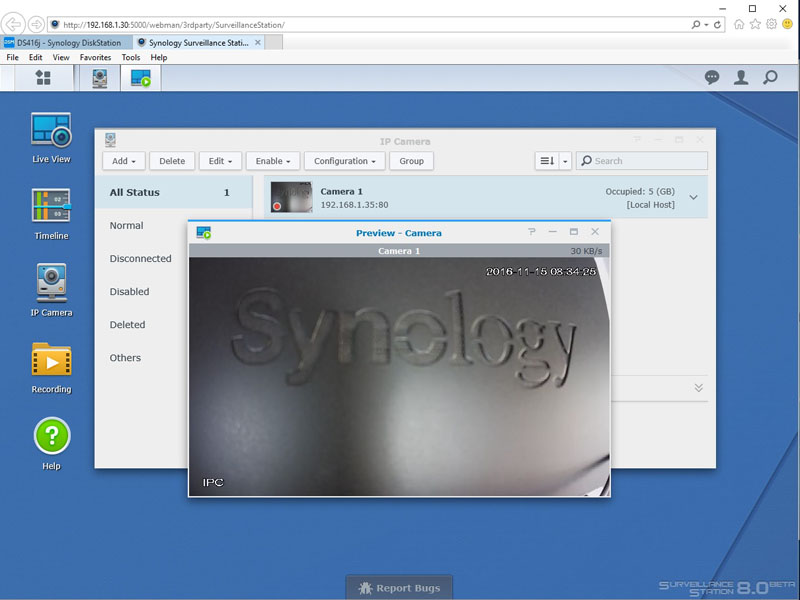
Task: Open the notifications speech bubble icon
Action: [712, 78]
